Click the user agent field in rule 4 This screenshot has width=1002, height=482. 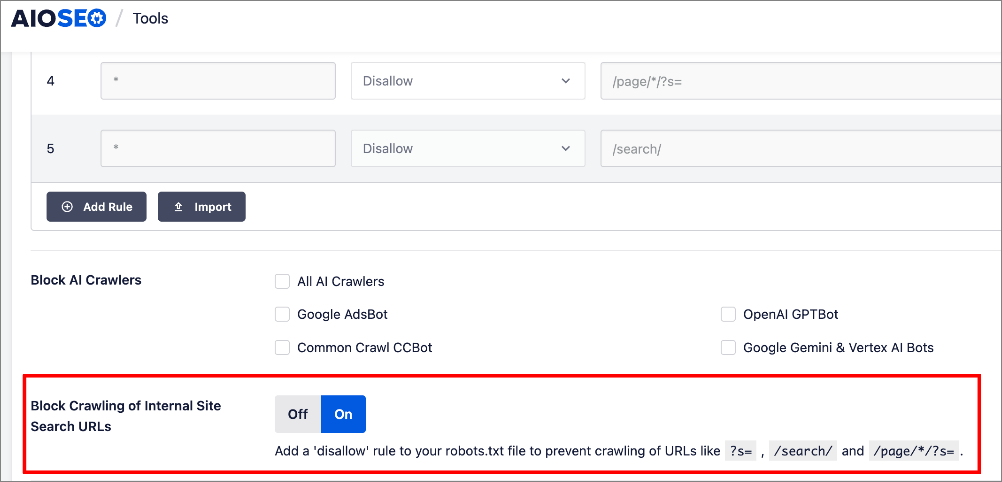(218, 81)
